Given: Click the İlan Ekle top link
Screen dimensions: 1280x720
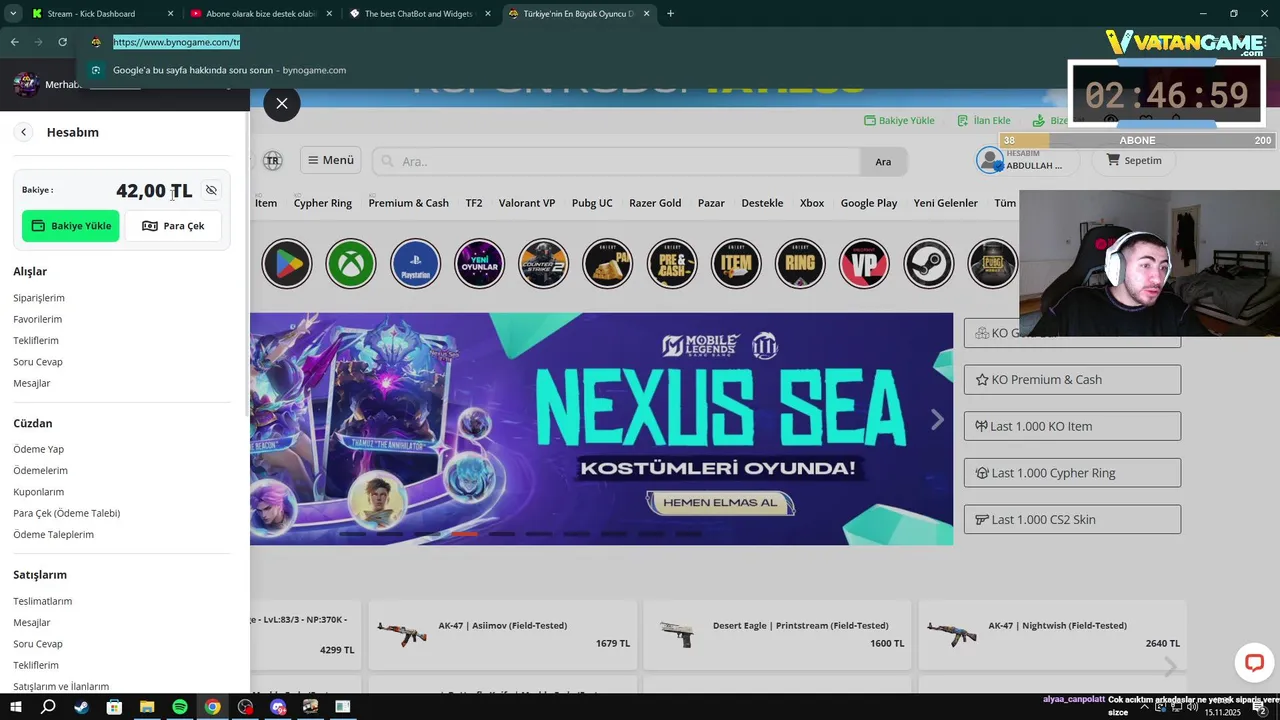Looking at the screenshot, I should (x=984, y=120).
